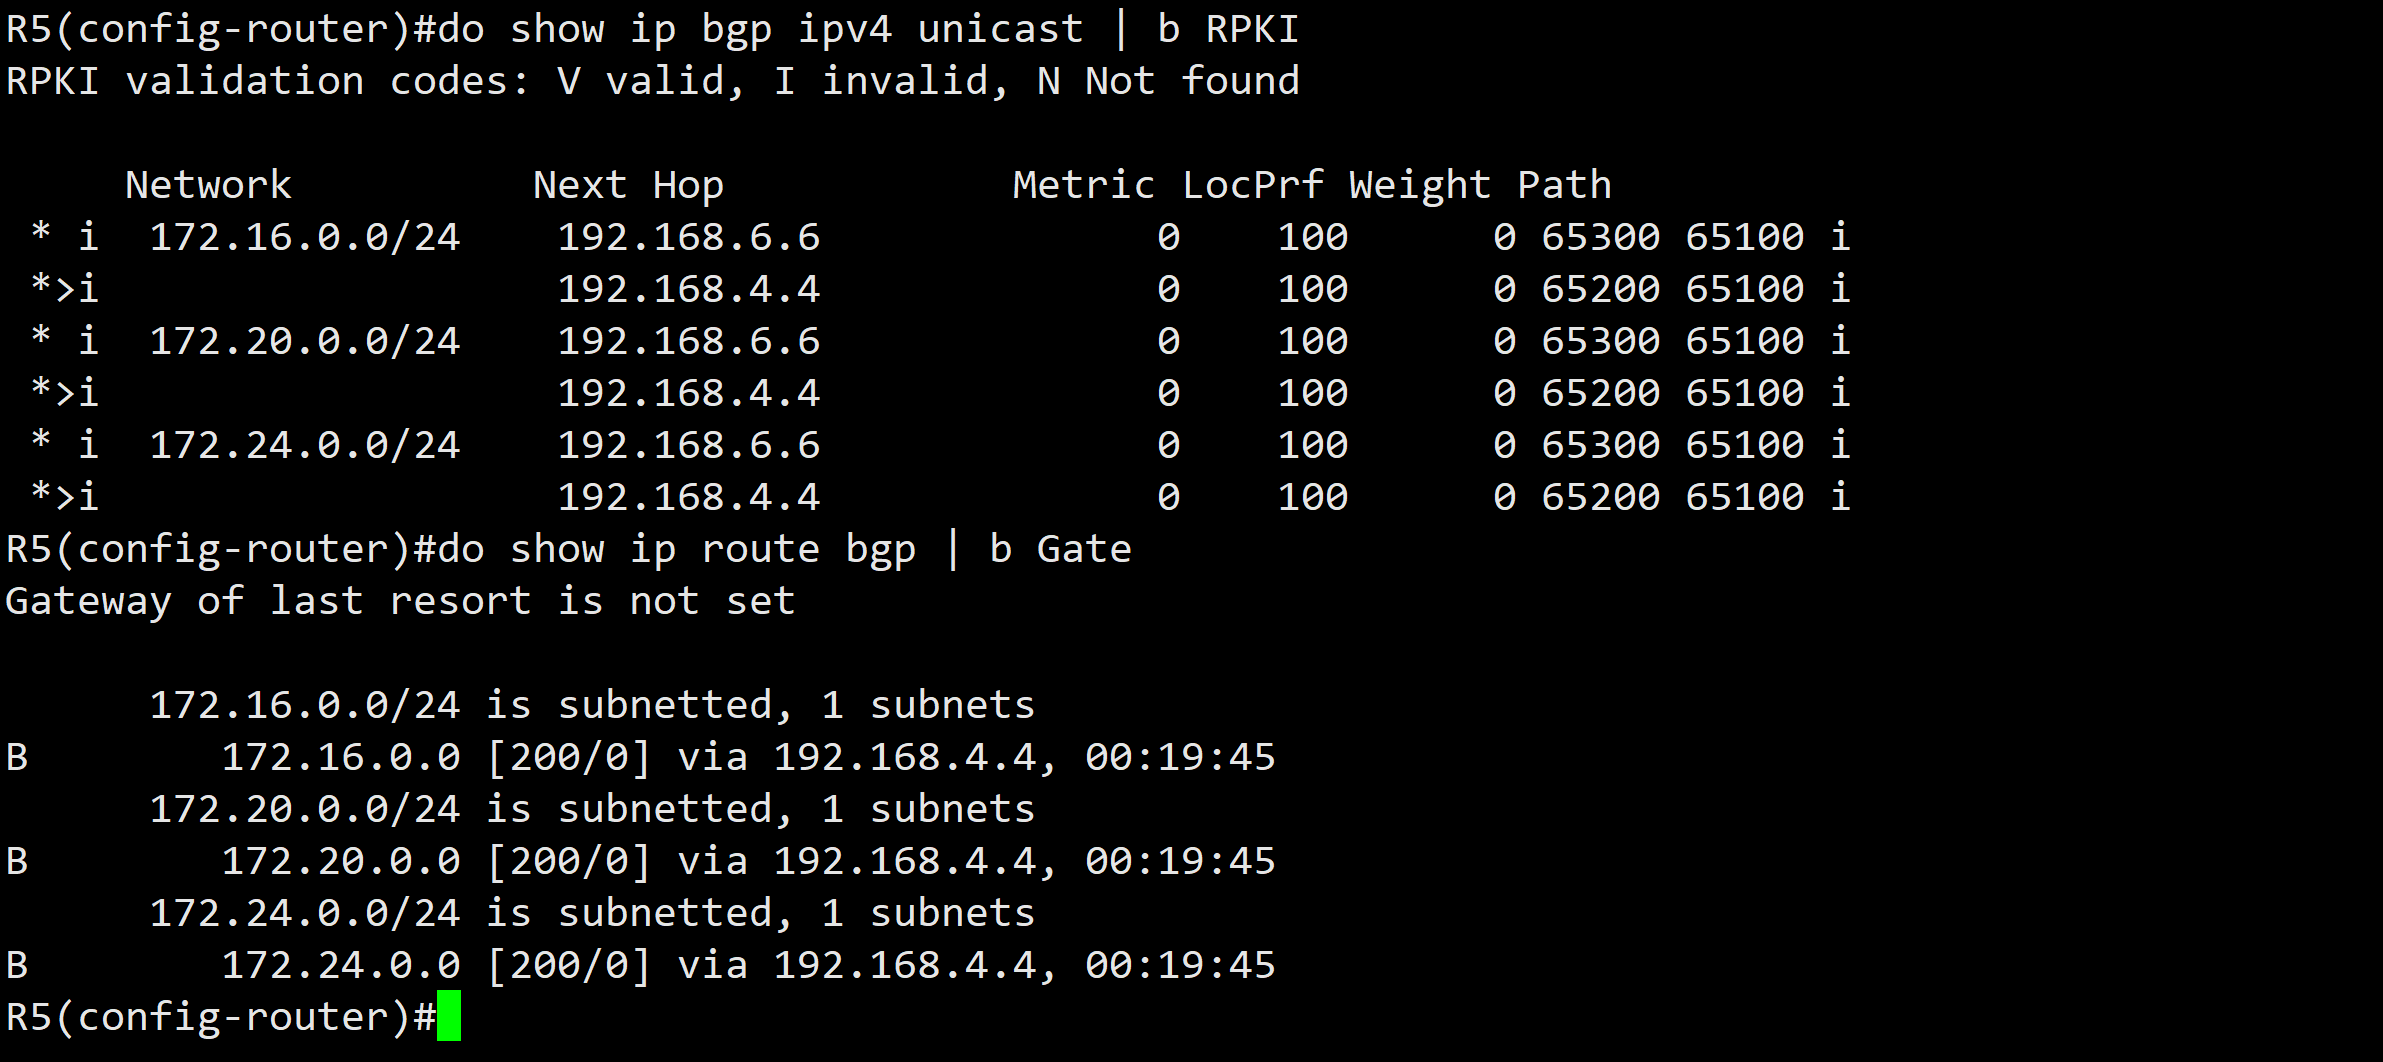Click the green cursor at the prompt
Screen dimensions: 2383x1062
click(449, 1016)
